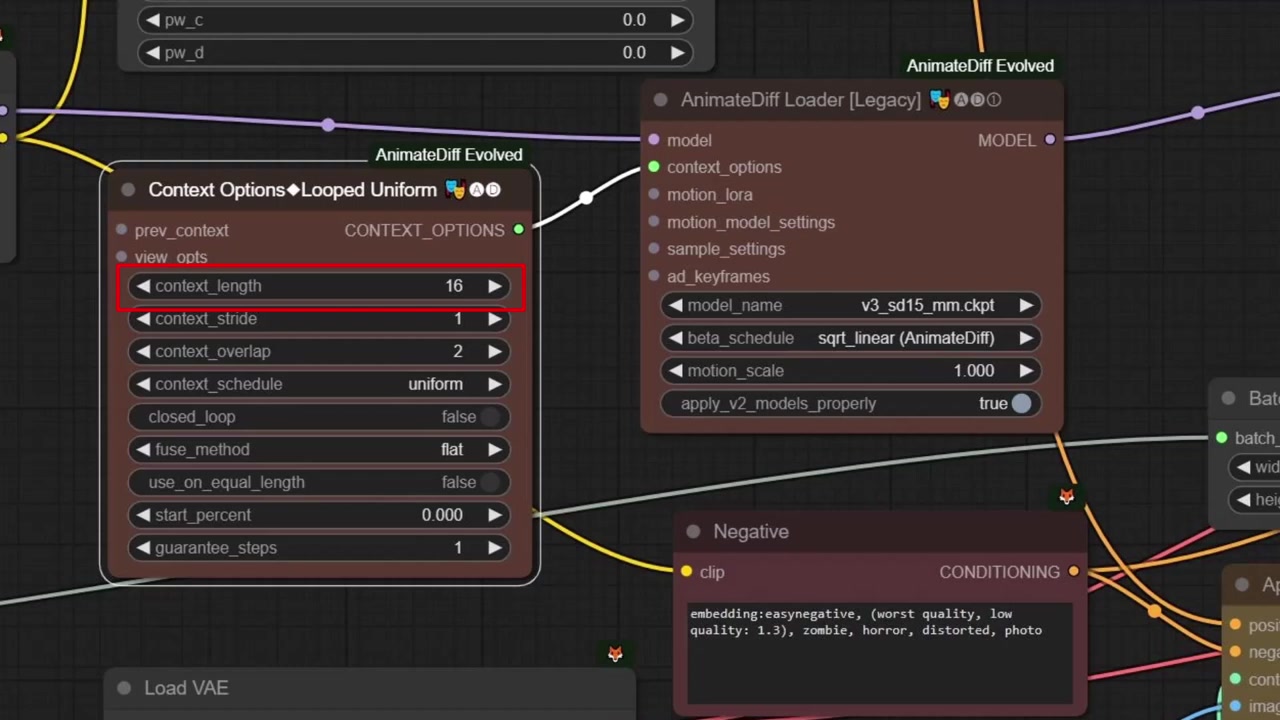The height and width of the screenshot is (720, 1280).
Task: Open the model_name v3_sd15_mm.ckpt combo
Action: (x=851, y=305)
